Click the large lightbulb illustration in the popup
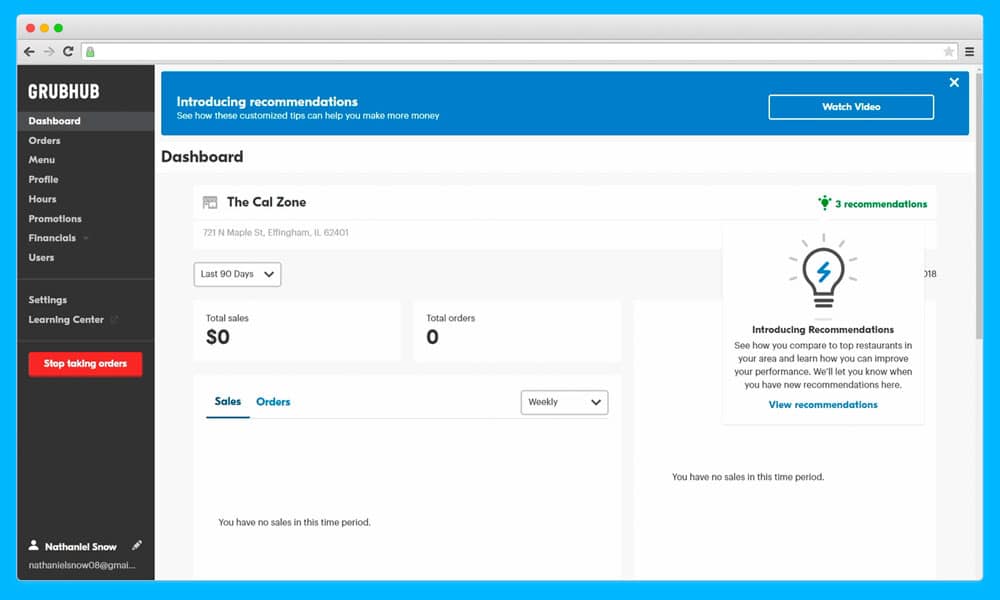Image resolution: width=1000 pixels, height=600 pixels. [823, 273]
